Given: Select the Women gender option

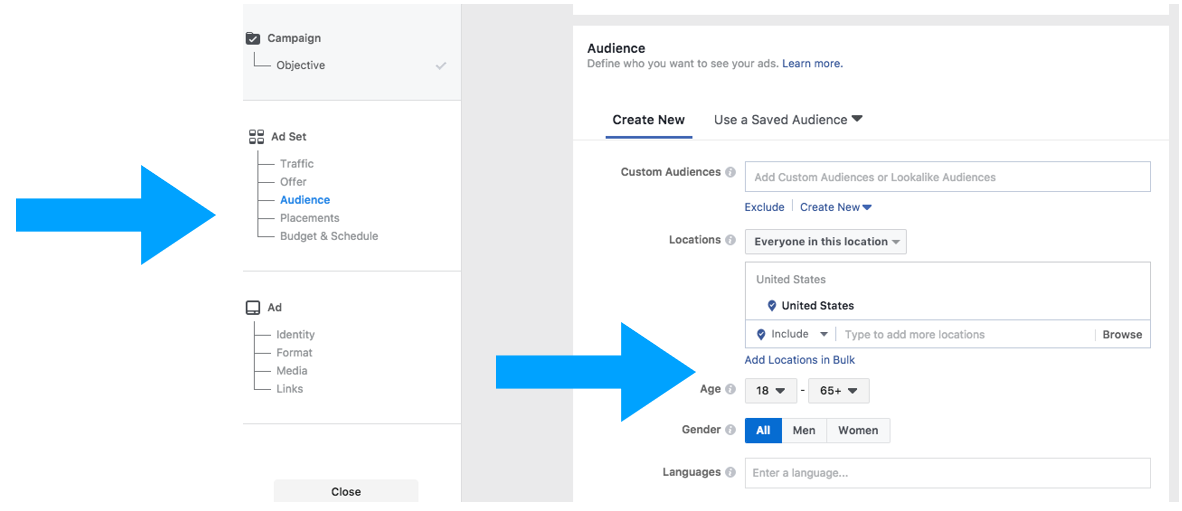Looking at the screenshot, I should (x=858, y=430).
